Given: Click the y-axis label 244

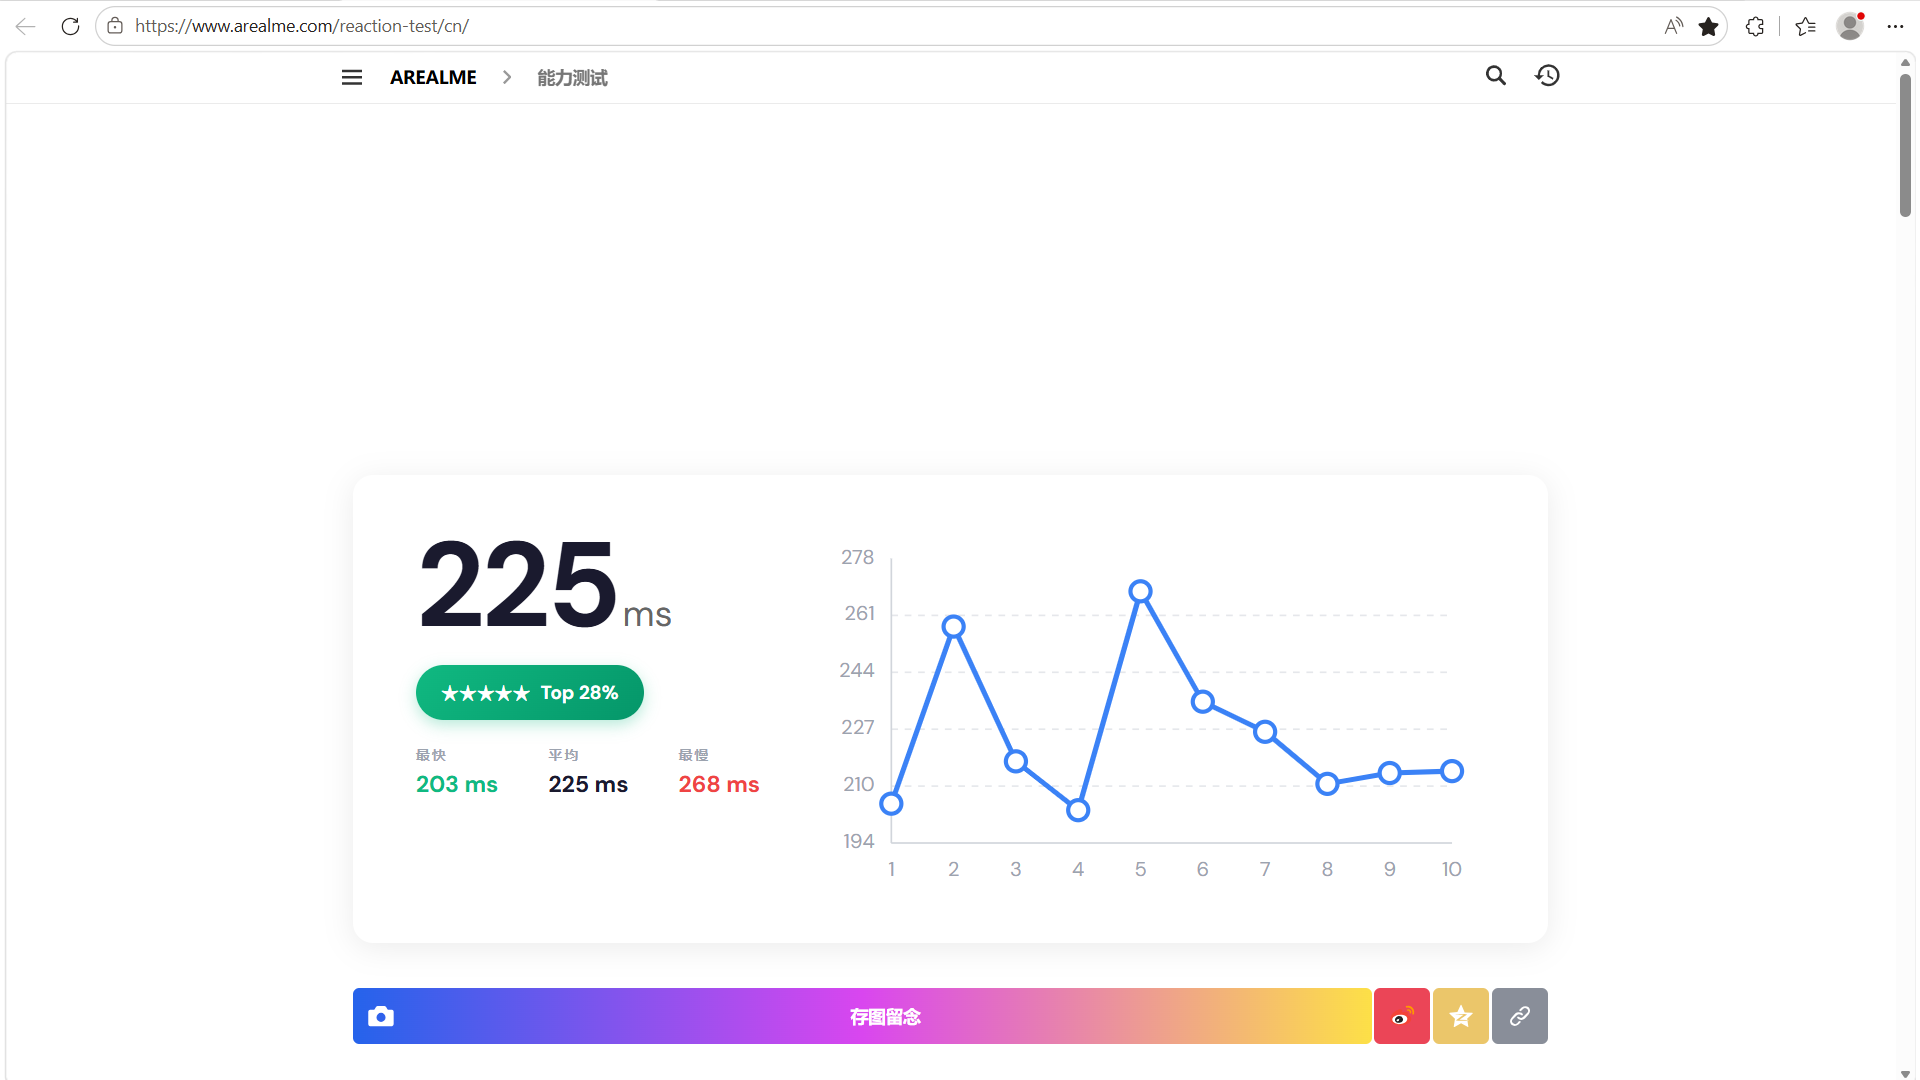Looking at the screenshot, I should (x=856, y=670).
